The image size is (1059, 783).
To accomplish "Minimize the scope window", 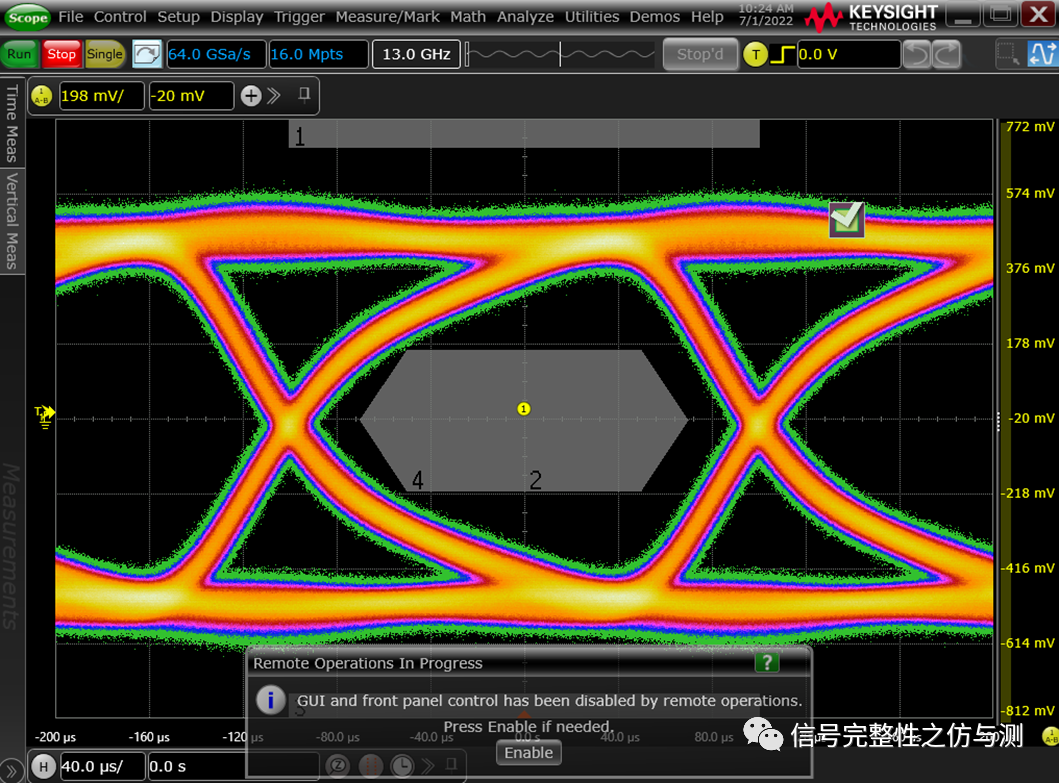I will pyautogui.click(x=962, y=15).
